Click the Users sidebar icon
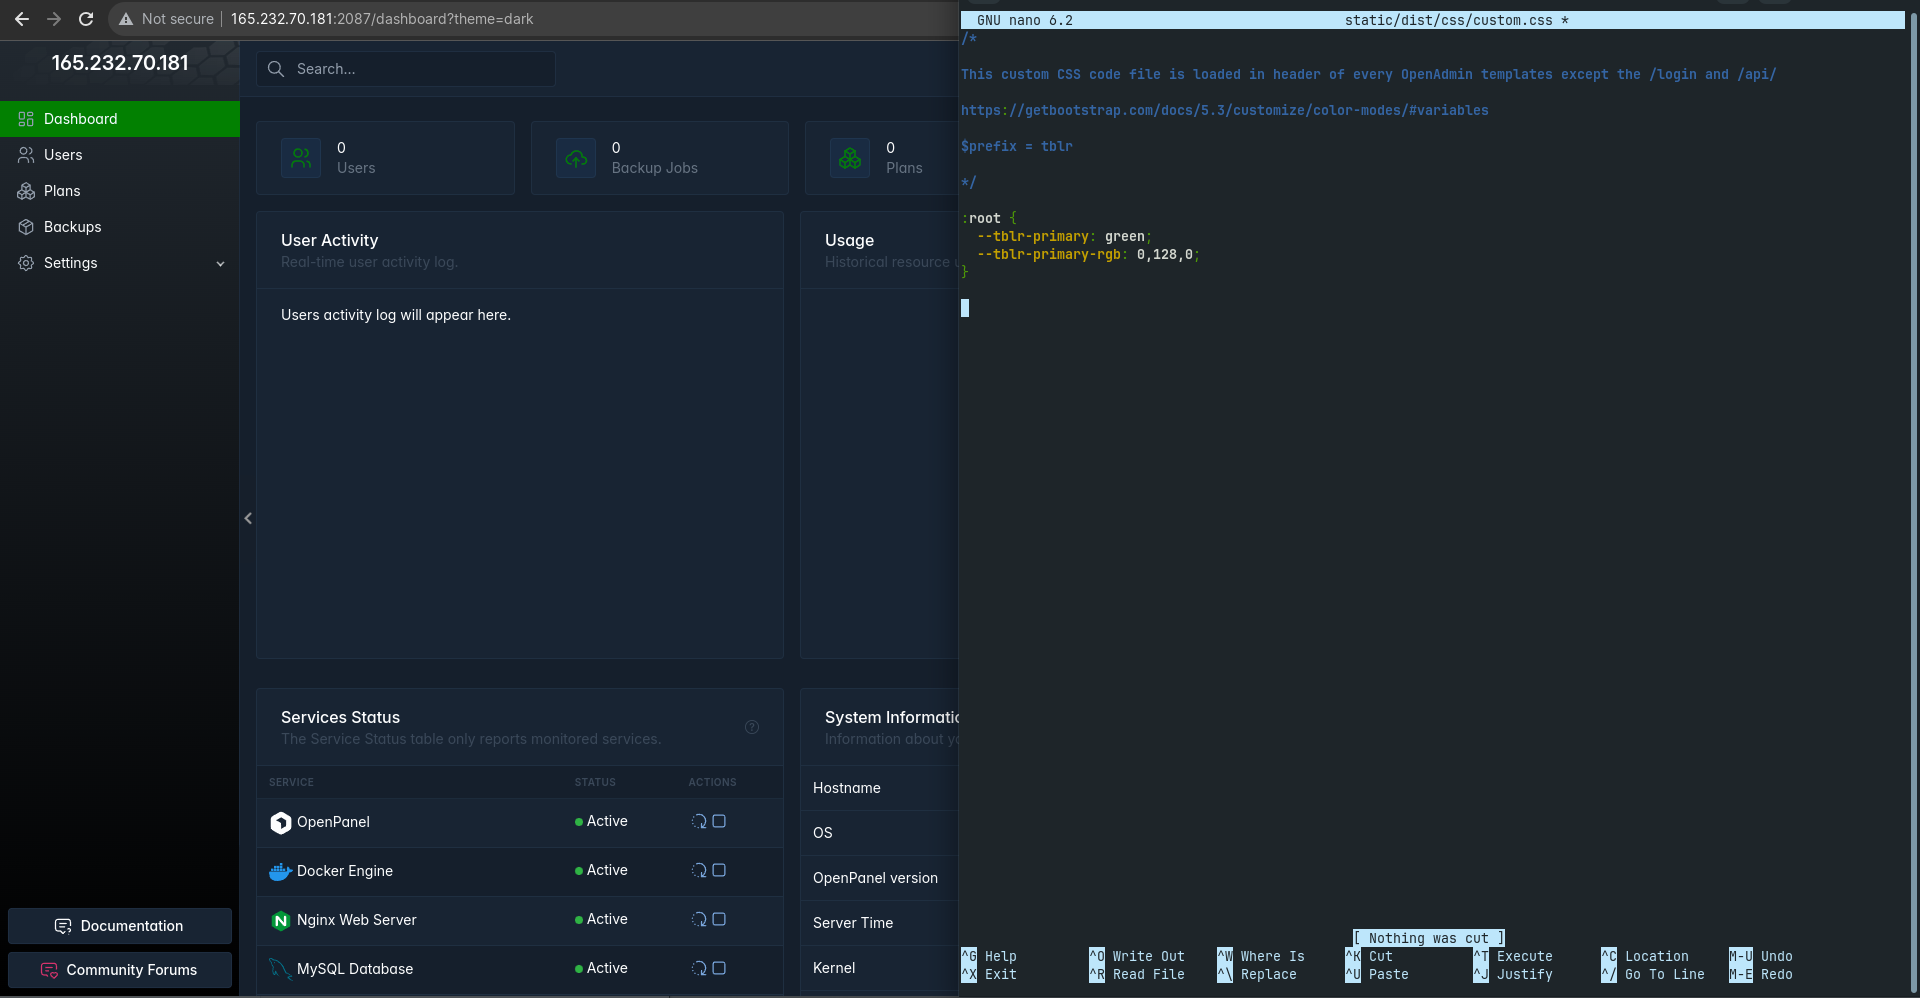Image resolution: width=1920 pixels, height=998 pixels. click(x=26, y=155)
